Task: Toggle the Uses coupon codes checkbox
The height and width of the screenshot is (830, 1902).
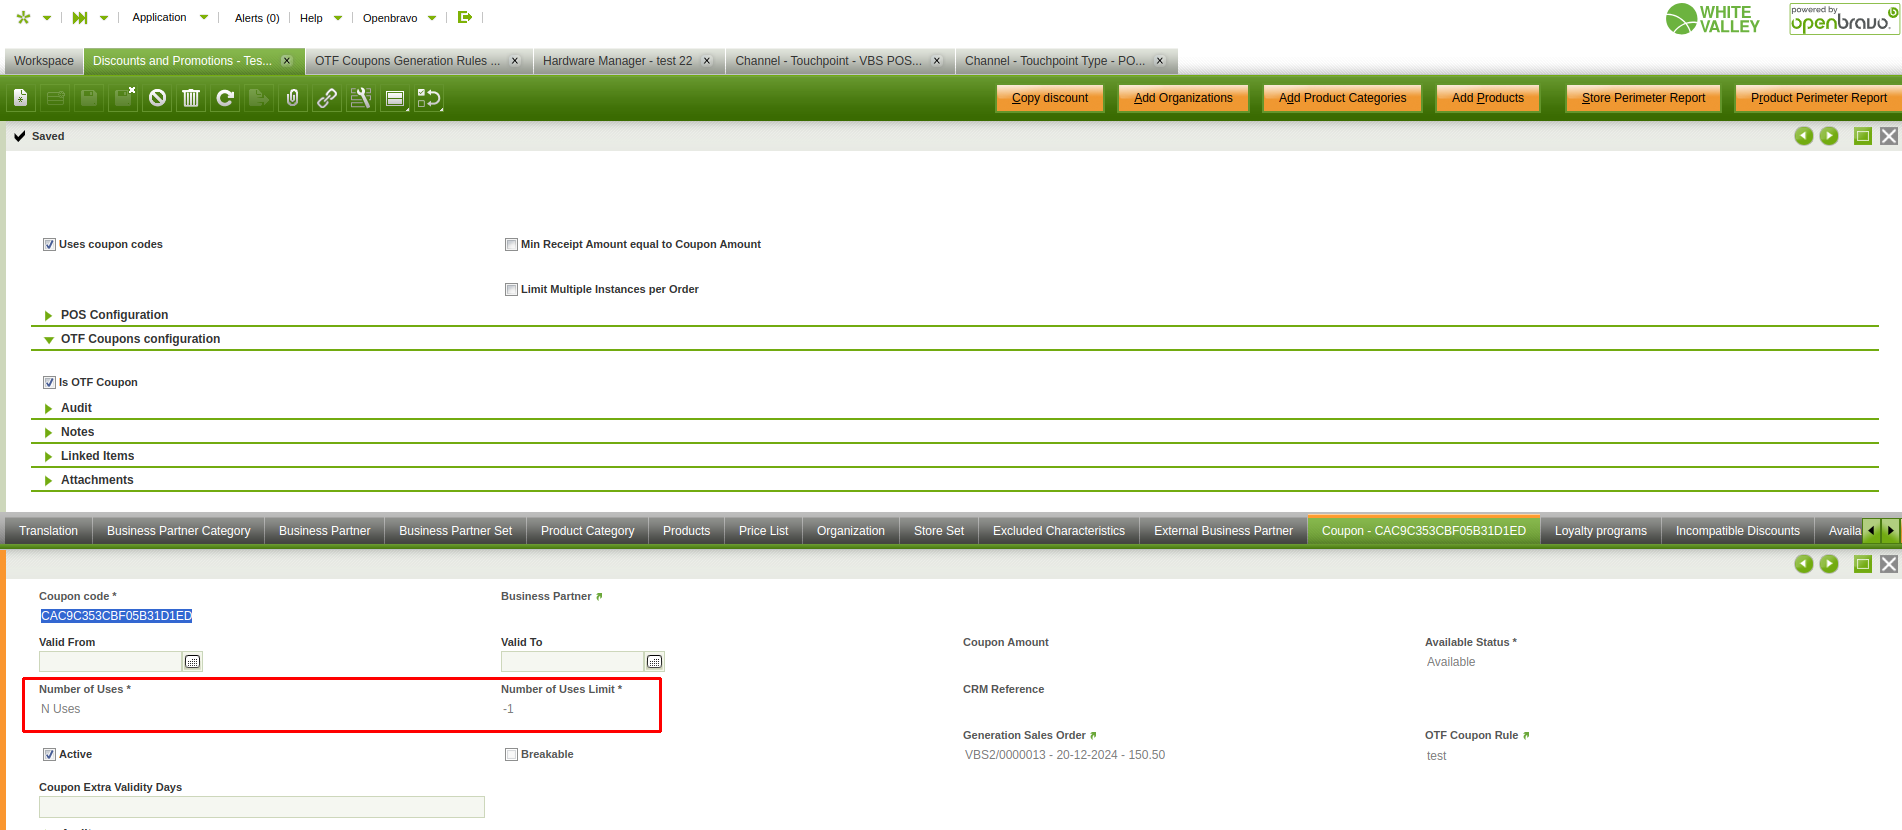Action: pos(49,245)
